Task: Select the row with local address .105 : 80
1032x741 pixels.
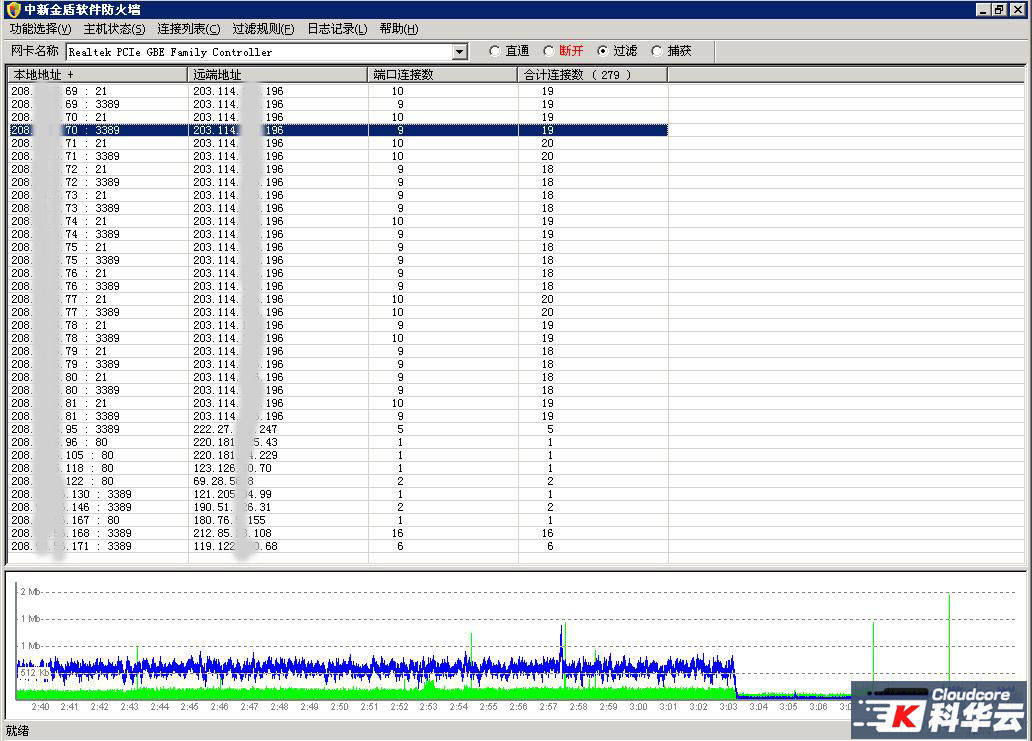Action: pyautogui.click(x=338, y=455)
